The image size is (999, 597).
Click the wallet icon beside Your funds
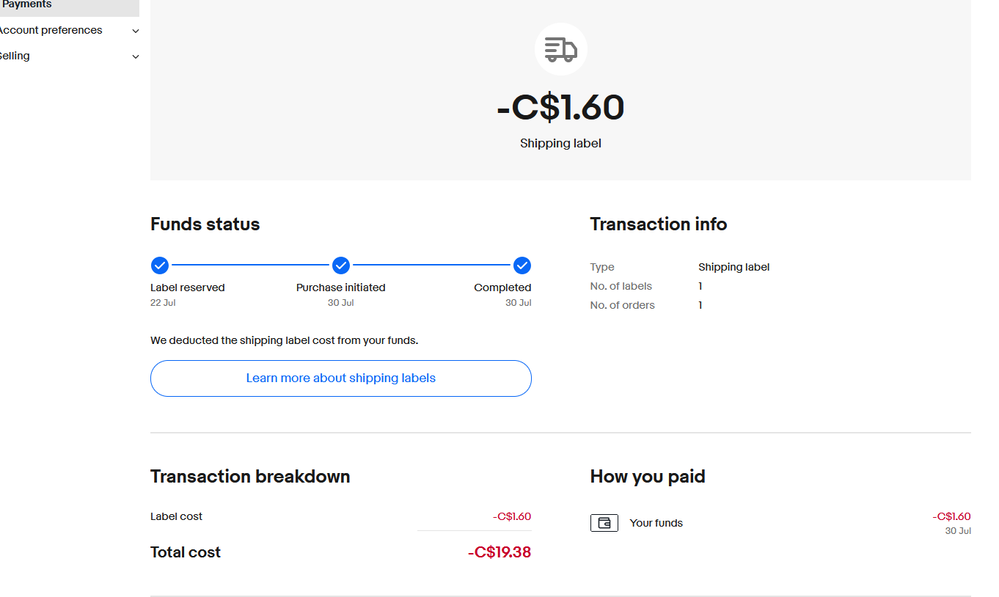coord(604,523)
